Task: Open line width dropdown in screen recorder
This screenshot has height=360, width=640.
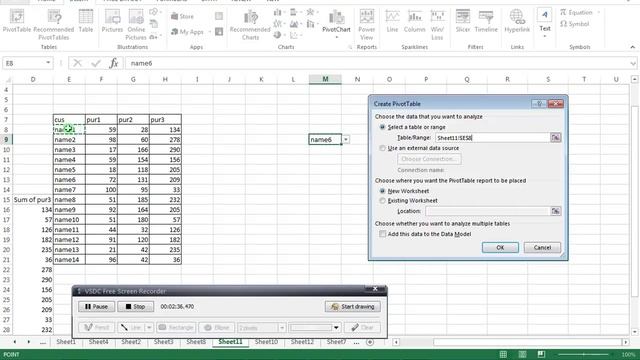Action: [282, 327]
